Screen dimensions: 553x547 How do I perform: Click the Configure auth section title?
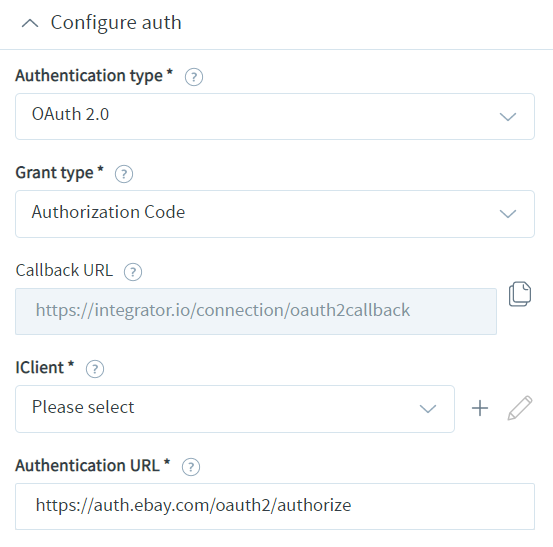[x=116, y=23]
